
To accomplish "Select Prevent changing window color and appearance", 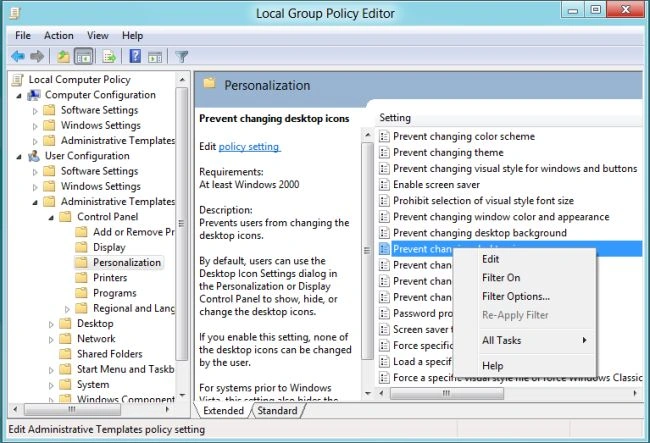I will click(x=501, y=217).
